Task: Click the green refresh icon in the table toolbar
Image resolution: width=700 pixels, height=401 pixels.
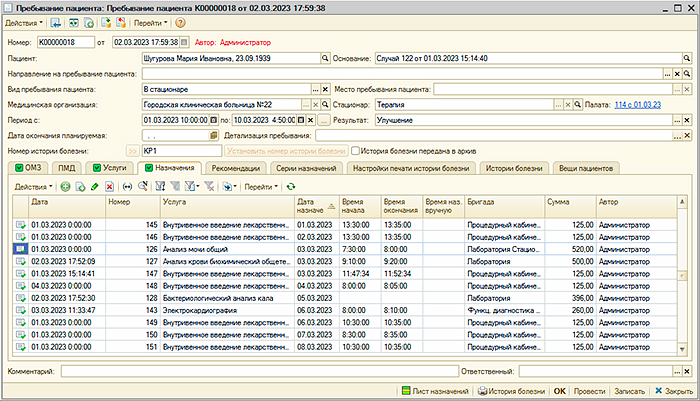Action: pyautogui.click(x=290, y=186)
